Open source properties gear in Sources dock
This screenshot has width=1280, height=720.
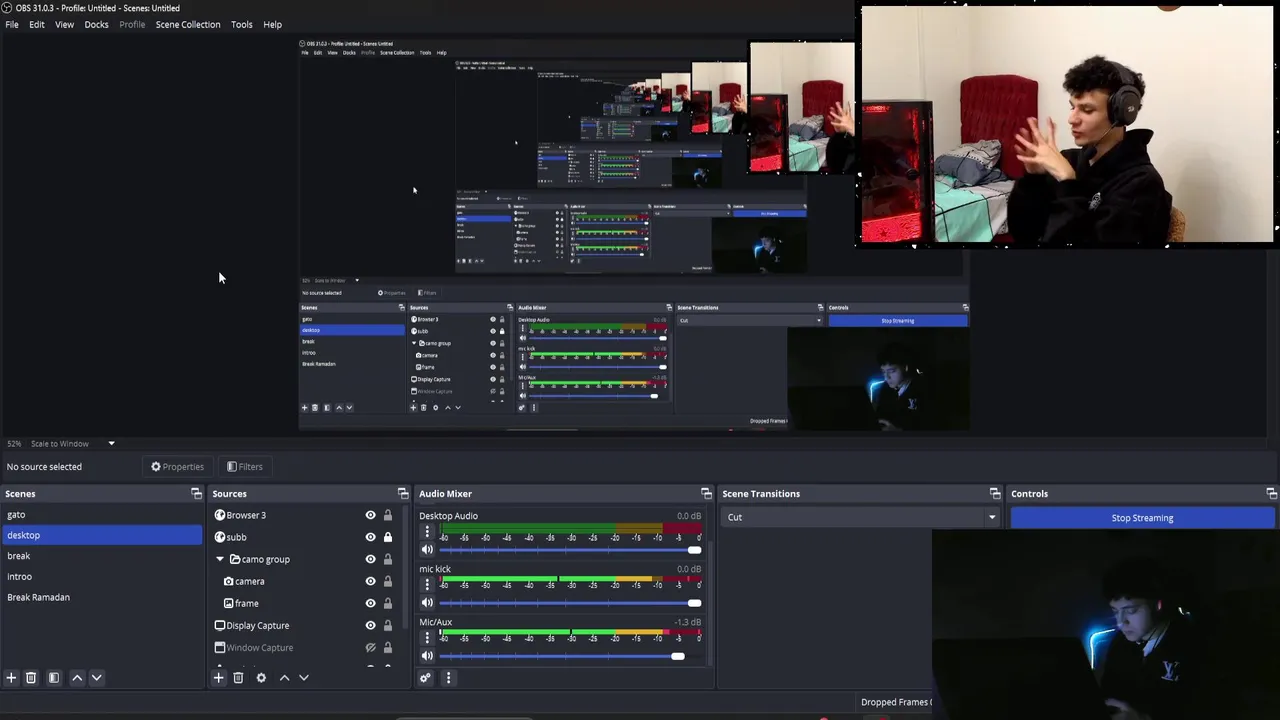(x=261, y=677)
